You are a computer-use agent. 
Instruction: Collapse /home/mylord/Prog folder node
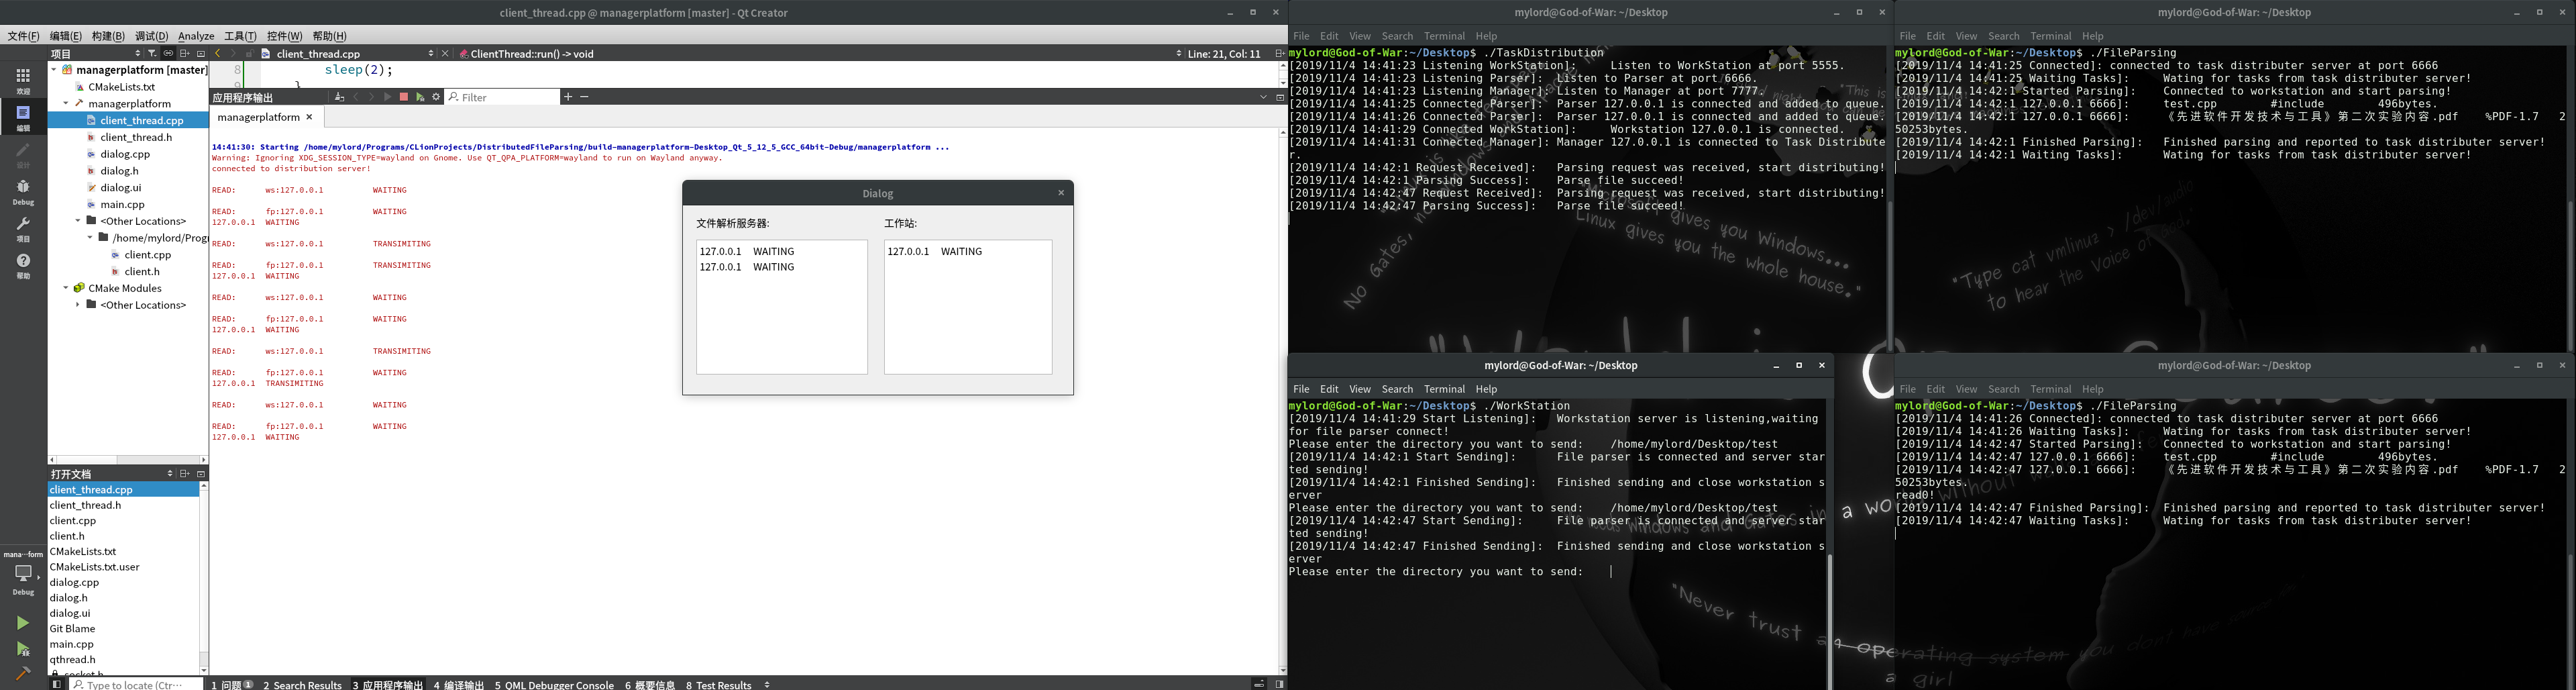(x=90, y=238)
